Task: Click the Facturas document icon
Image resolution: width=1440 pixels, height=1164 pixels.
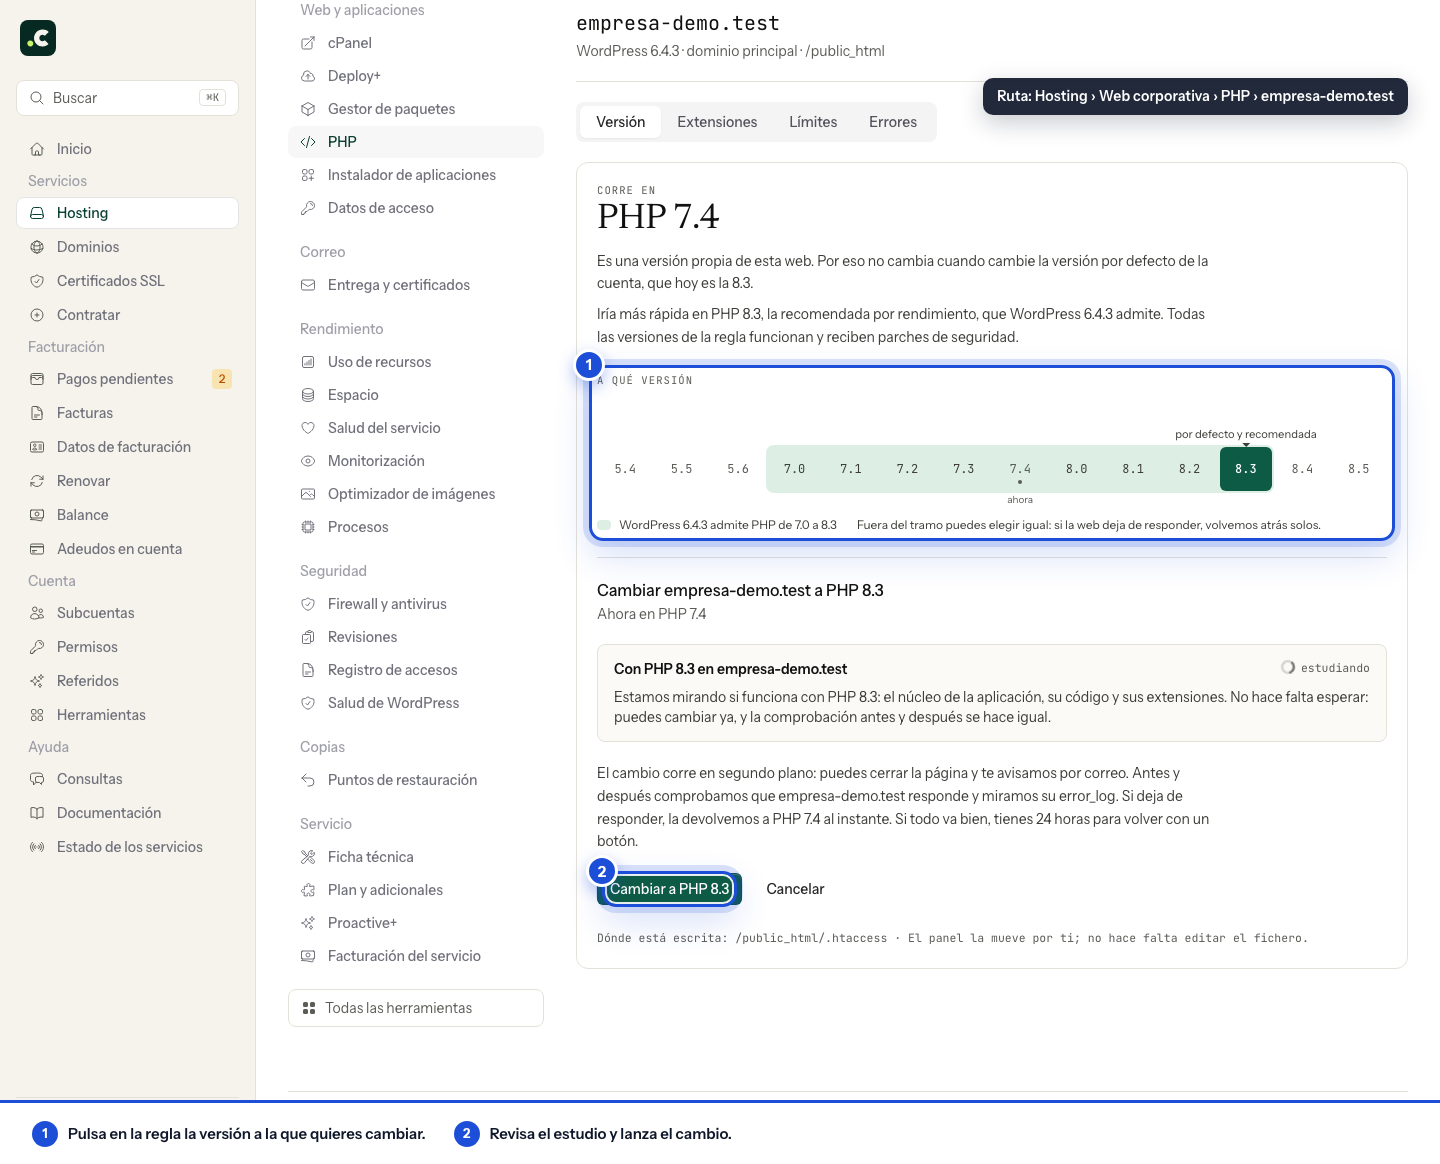Action: (37, 413)
